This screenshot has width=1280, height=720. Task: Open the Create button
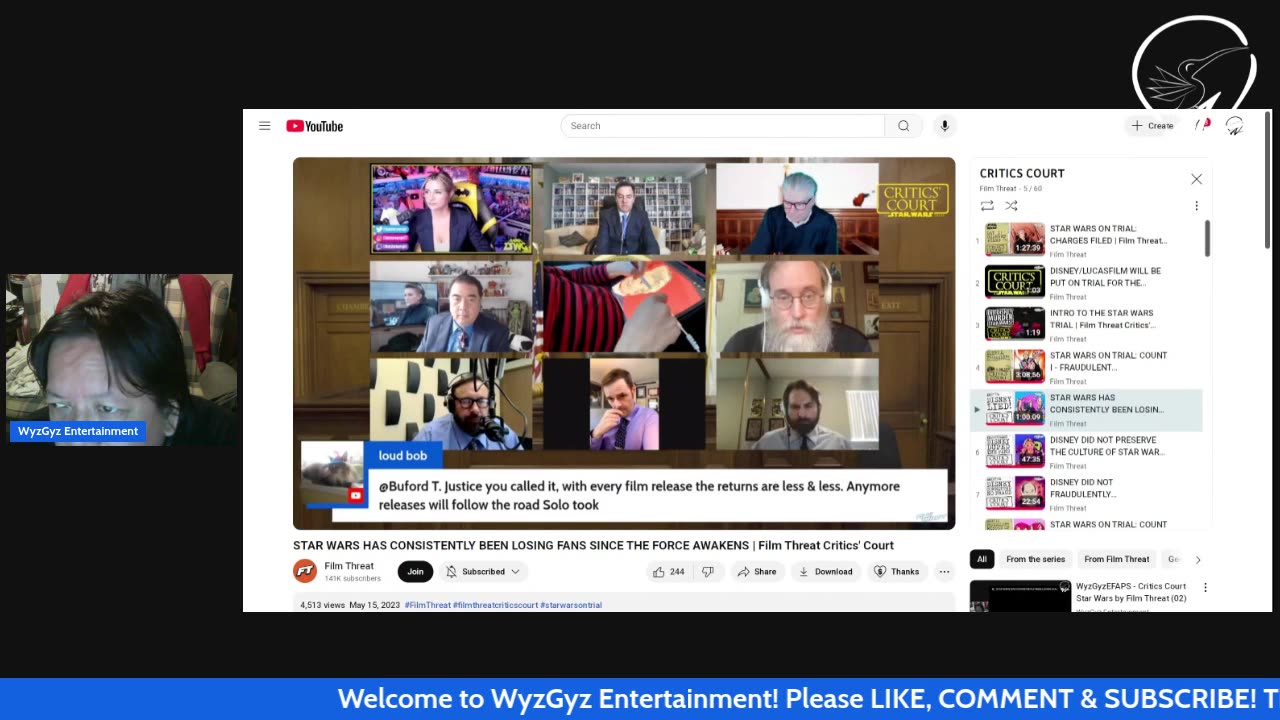pyautogui.click(x=1153, y=126)
